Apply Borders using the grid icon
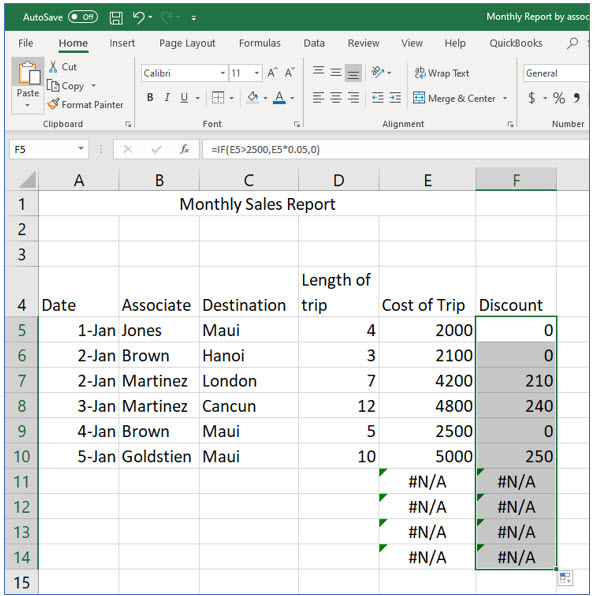 click(x=218, y=98)
